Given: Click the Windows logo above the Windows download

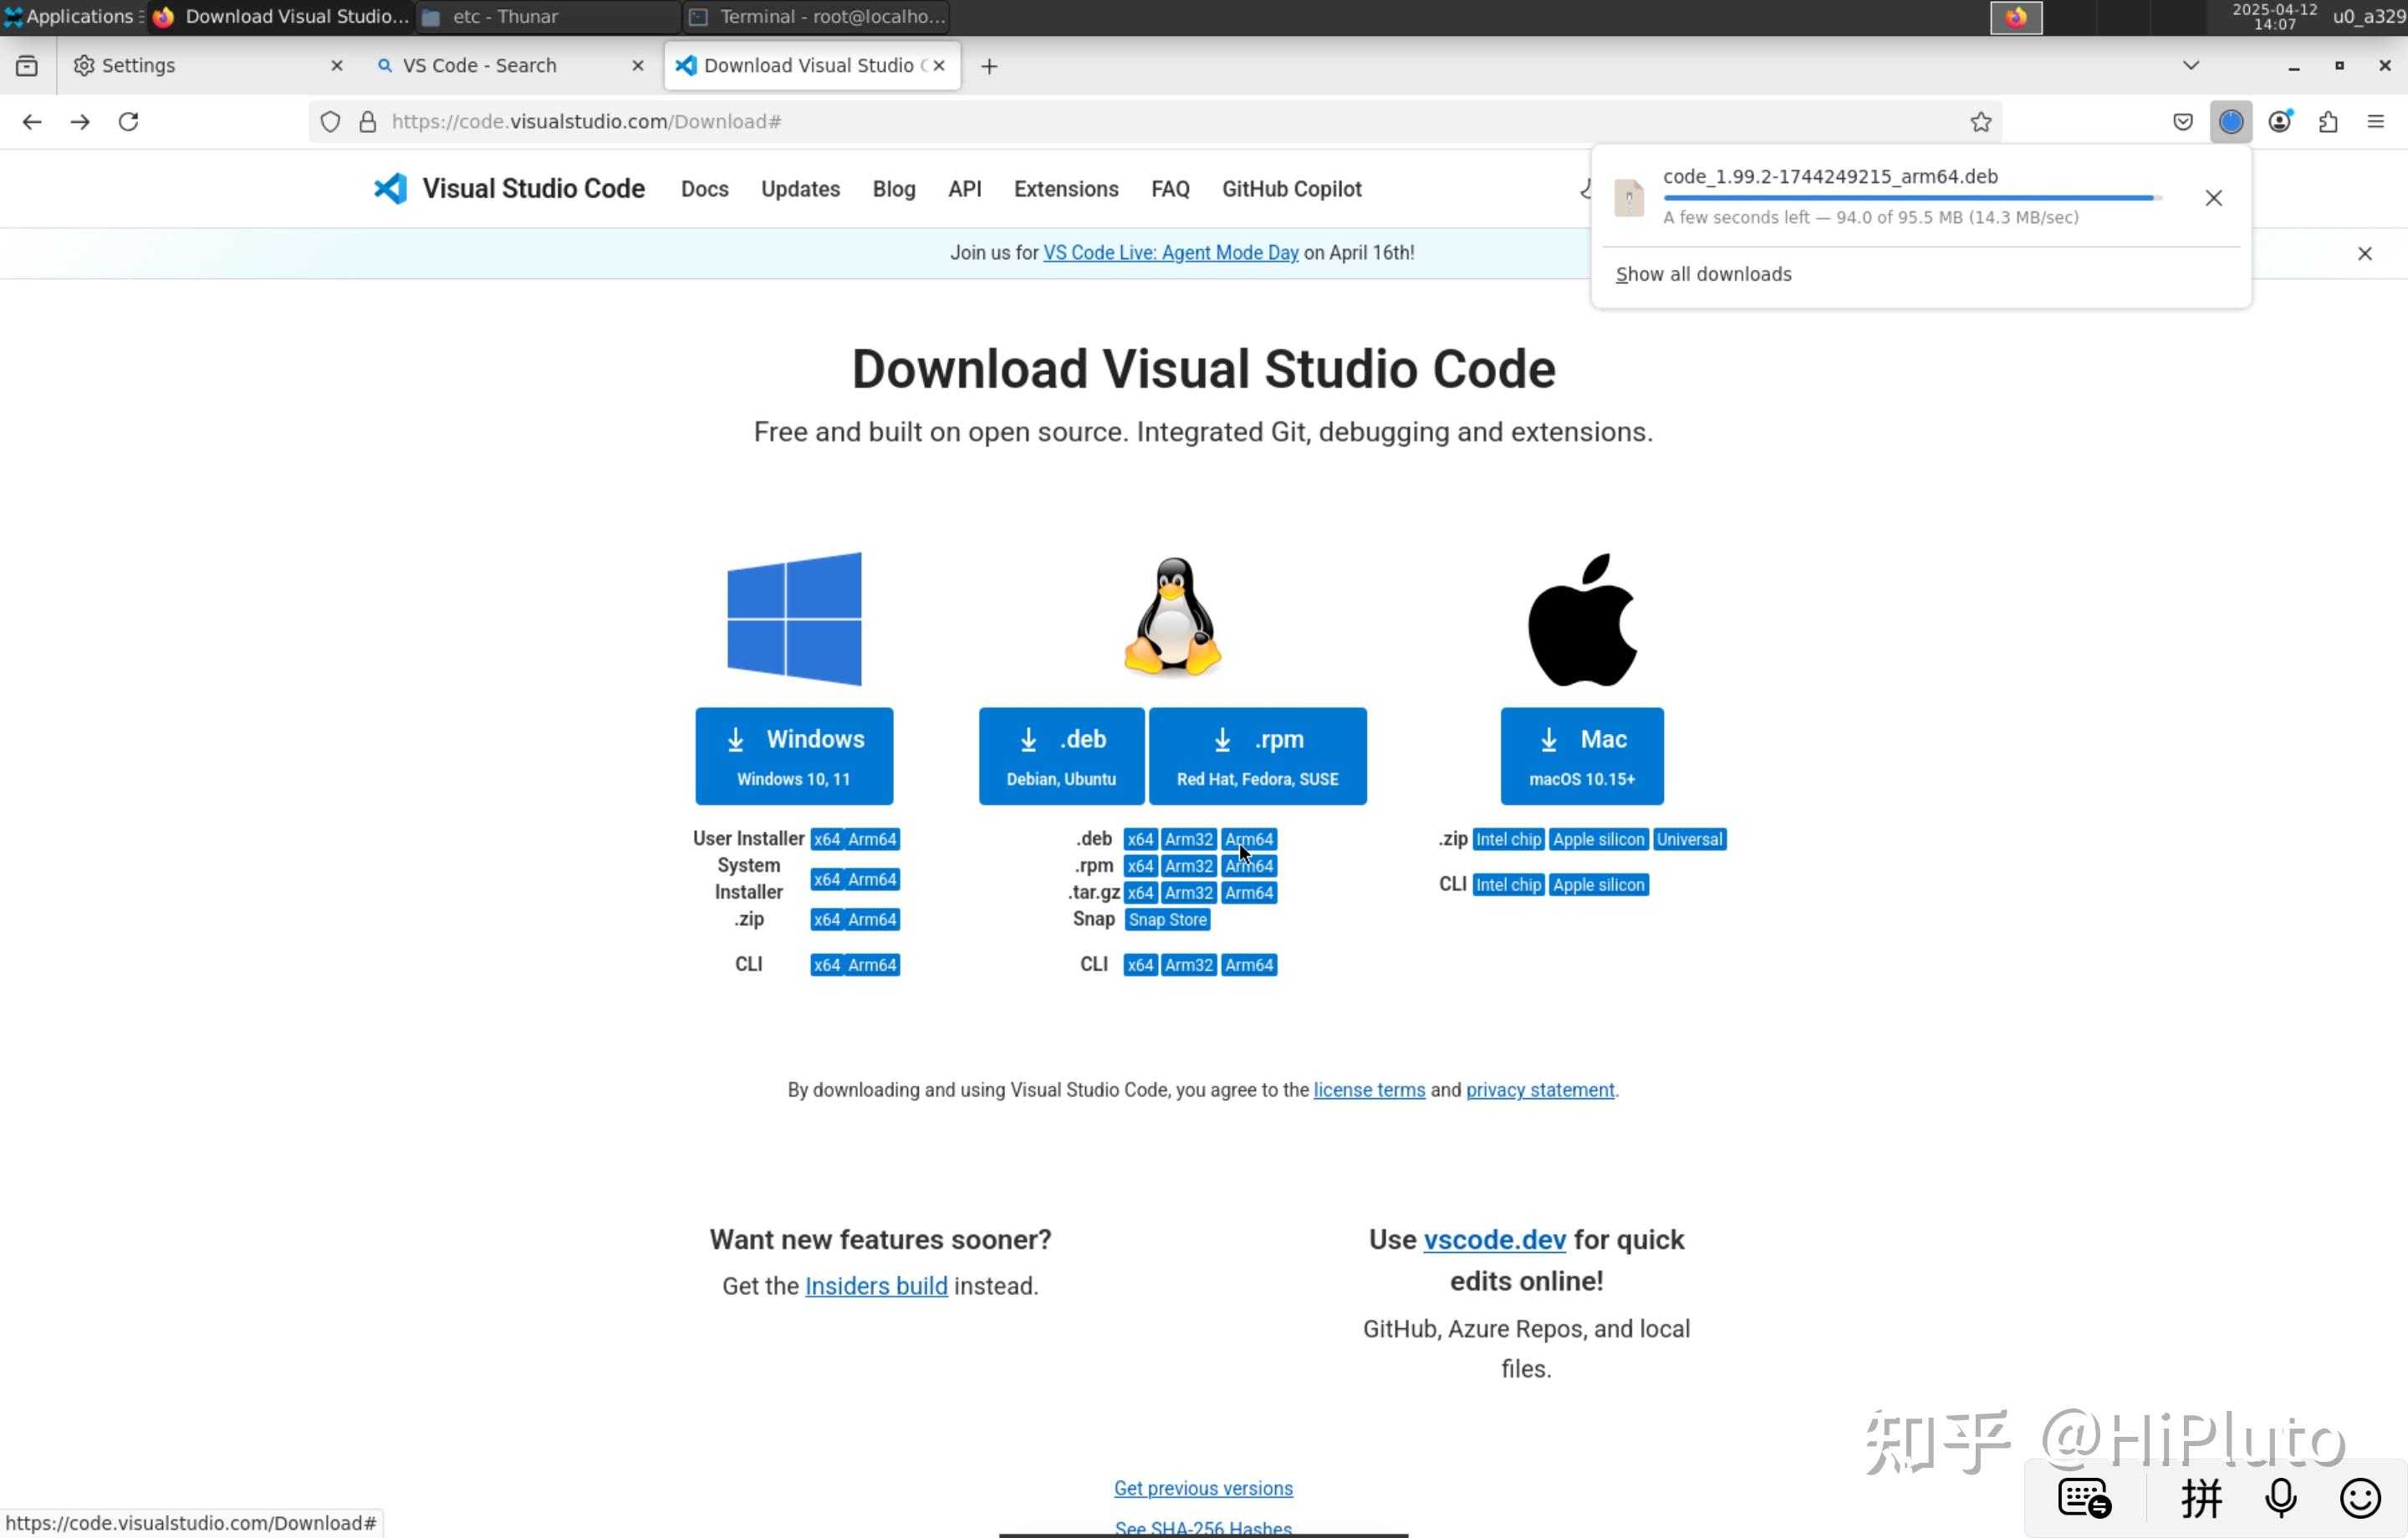Looking at the screenshot, I should pos(794,617).
